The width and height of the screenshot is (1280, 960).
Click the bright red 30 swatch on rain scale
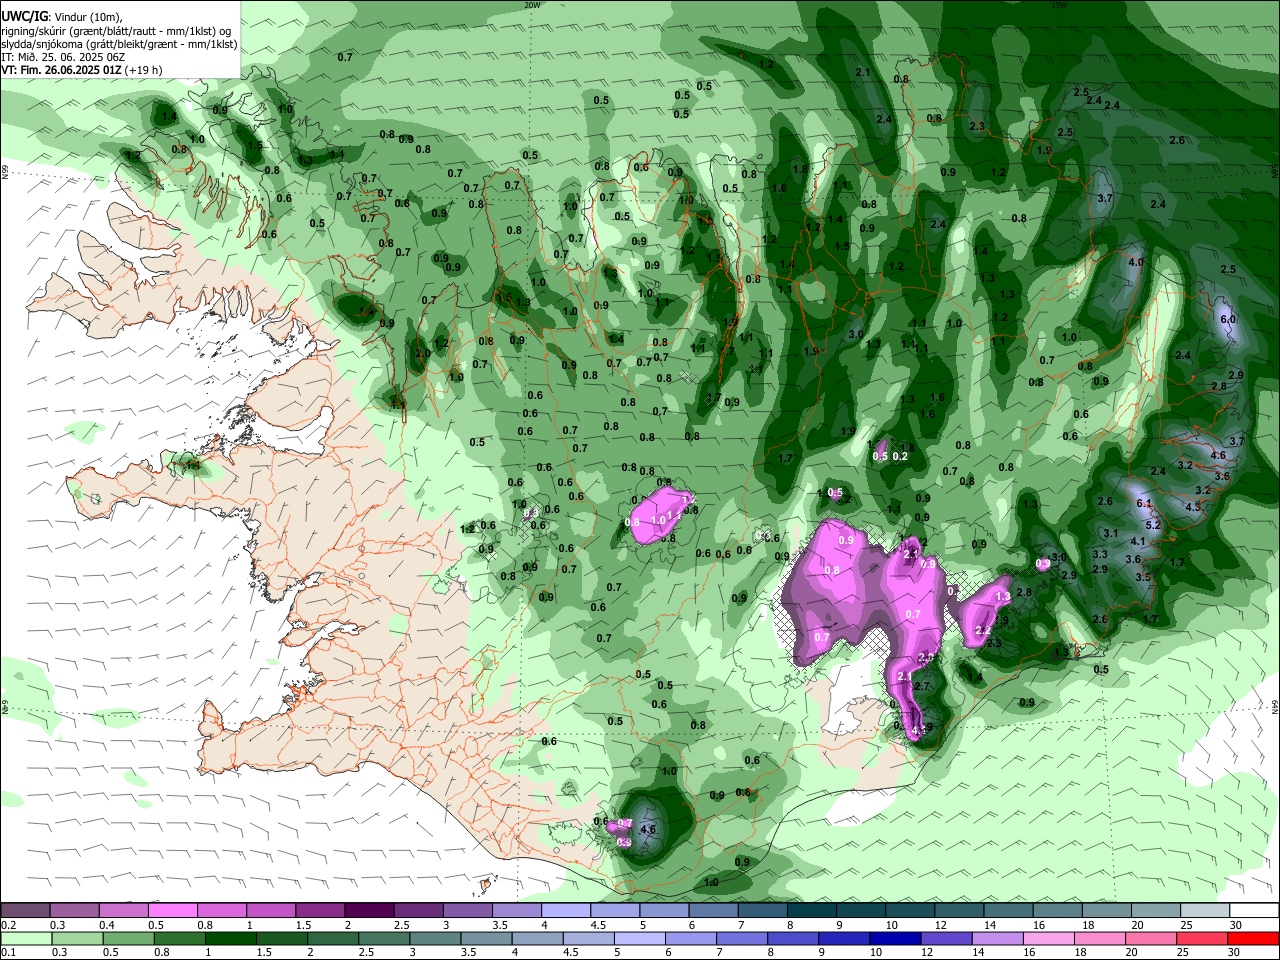click(x=1253, y=938)
